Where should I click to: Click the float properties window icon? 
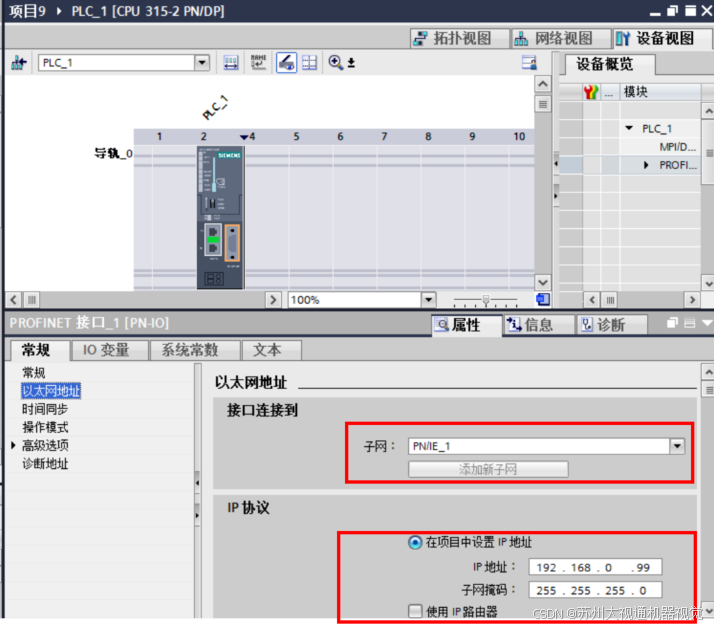(672, 323)
